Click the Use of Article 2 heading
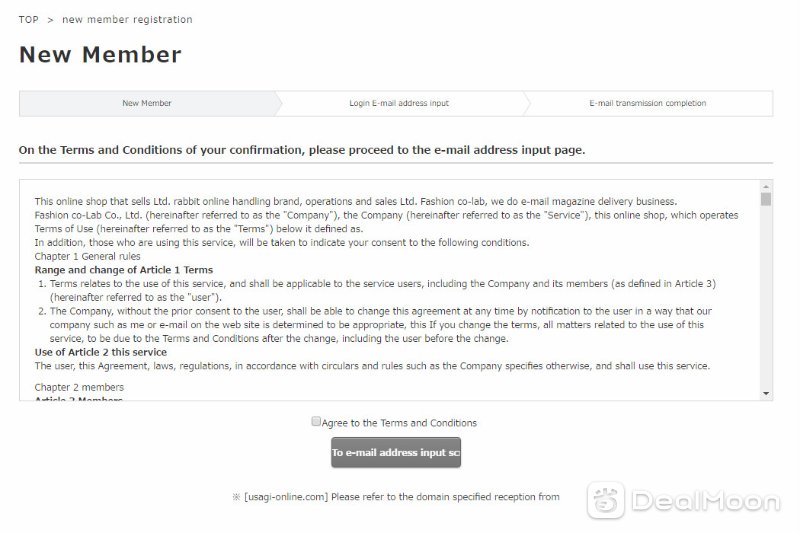Image resolution: width=800 pixels, height=533 pixels. (x=101, y=352)
